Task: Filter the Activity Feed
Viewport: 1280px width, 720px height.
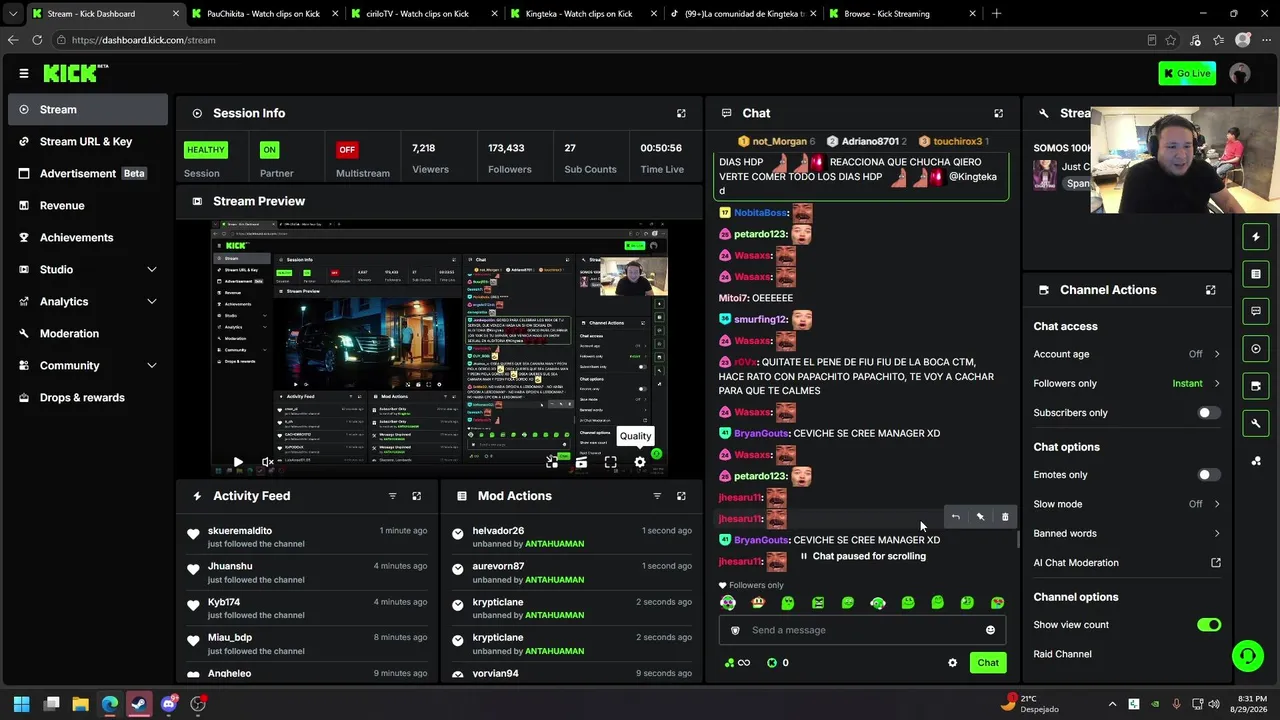Action: click(x=392, y=496)
